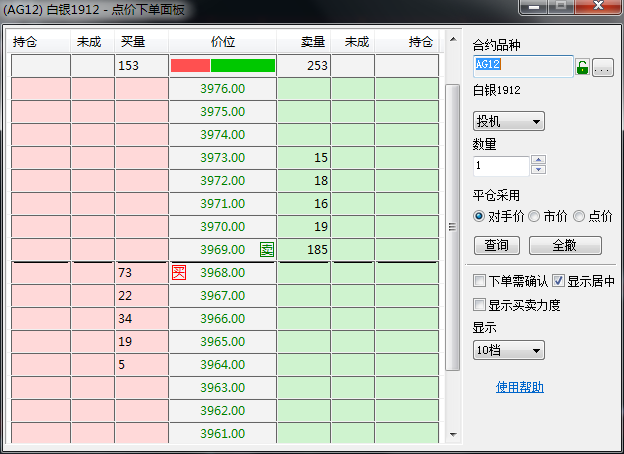Click price 3972.00 in the ladder
624x454 pixels.
point(222,181)
